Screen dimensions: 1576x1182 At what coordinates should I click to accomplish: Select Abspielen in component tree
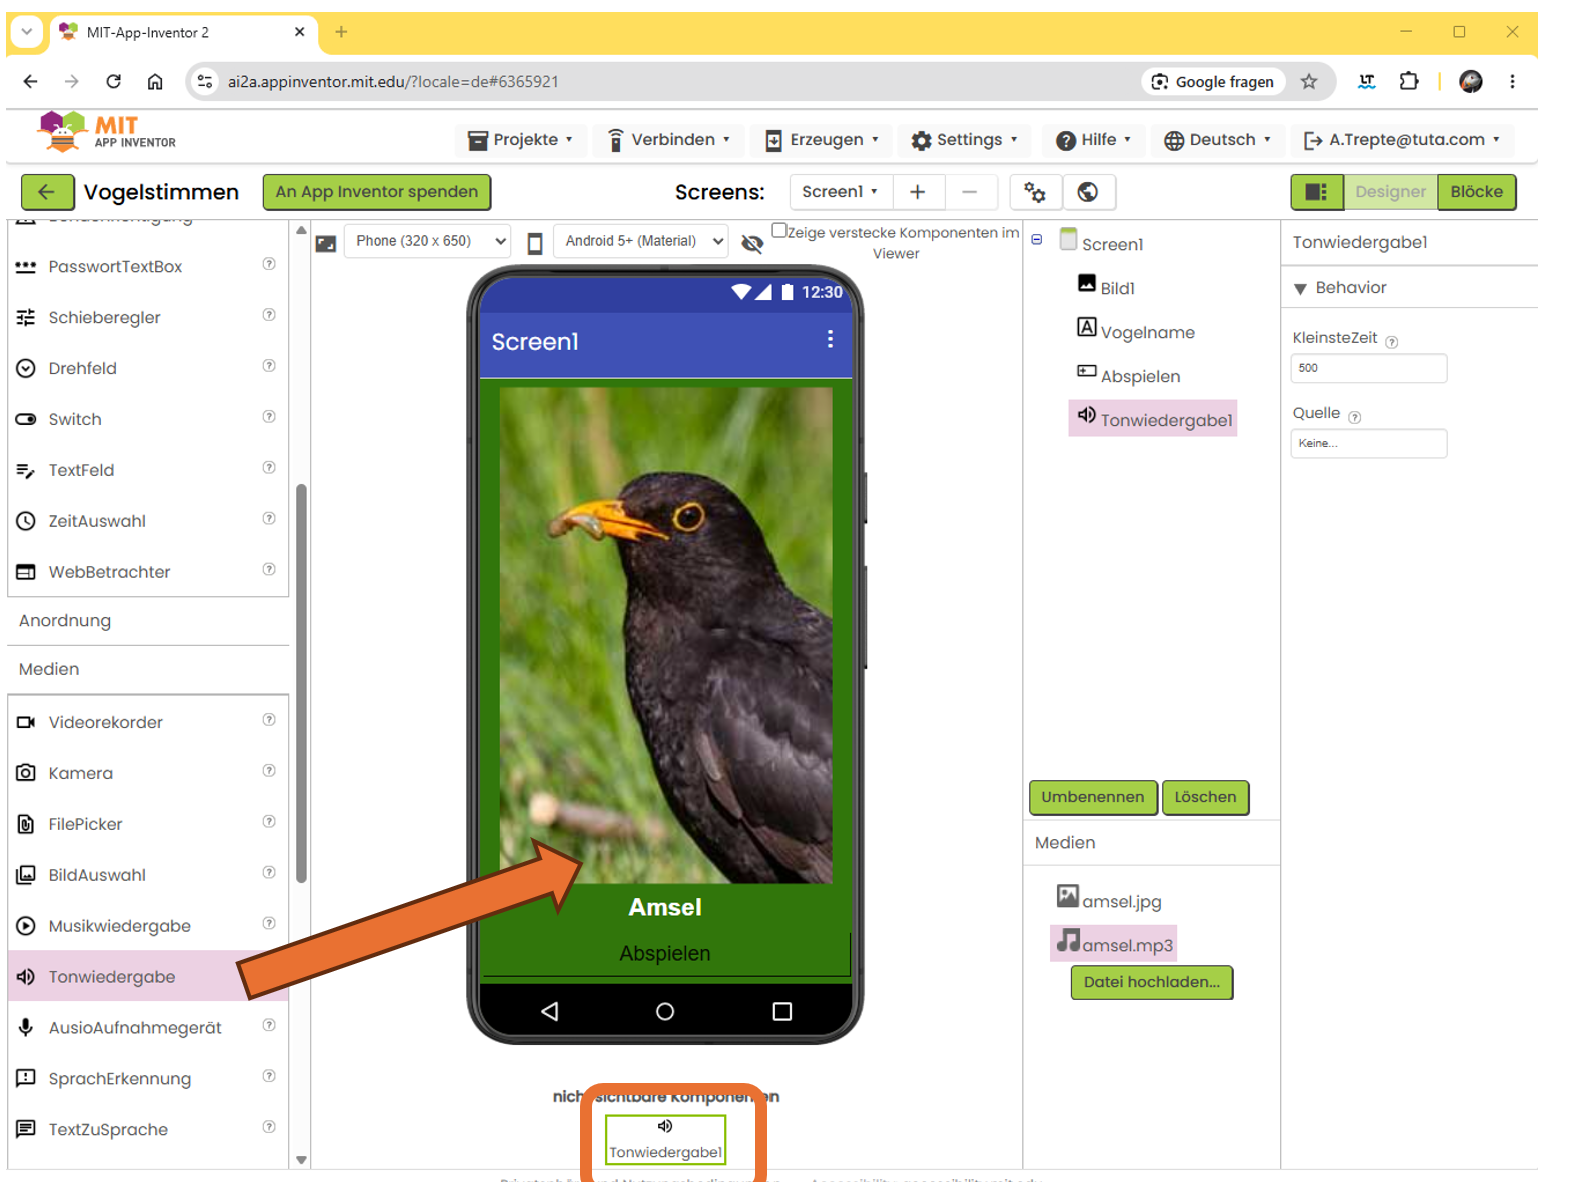pos(1129,375)
